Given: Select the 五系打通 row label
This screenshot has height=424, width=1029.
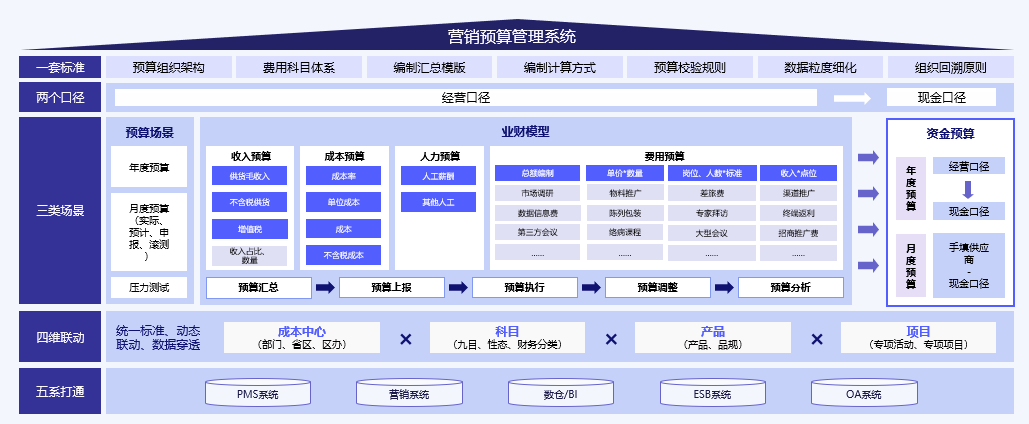Looking at the screenshot, I should (60, 392).
